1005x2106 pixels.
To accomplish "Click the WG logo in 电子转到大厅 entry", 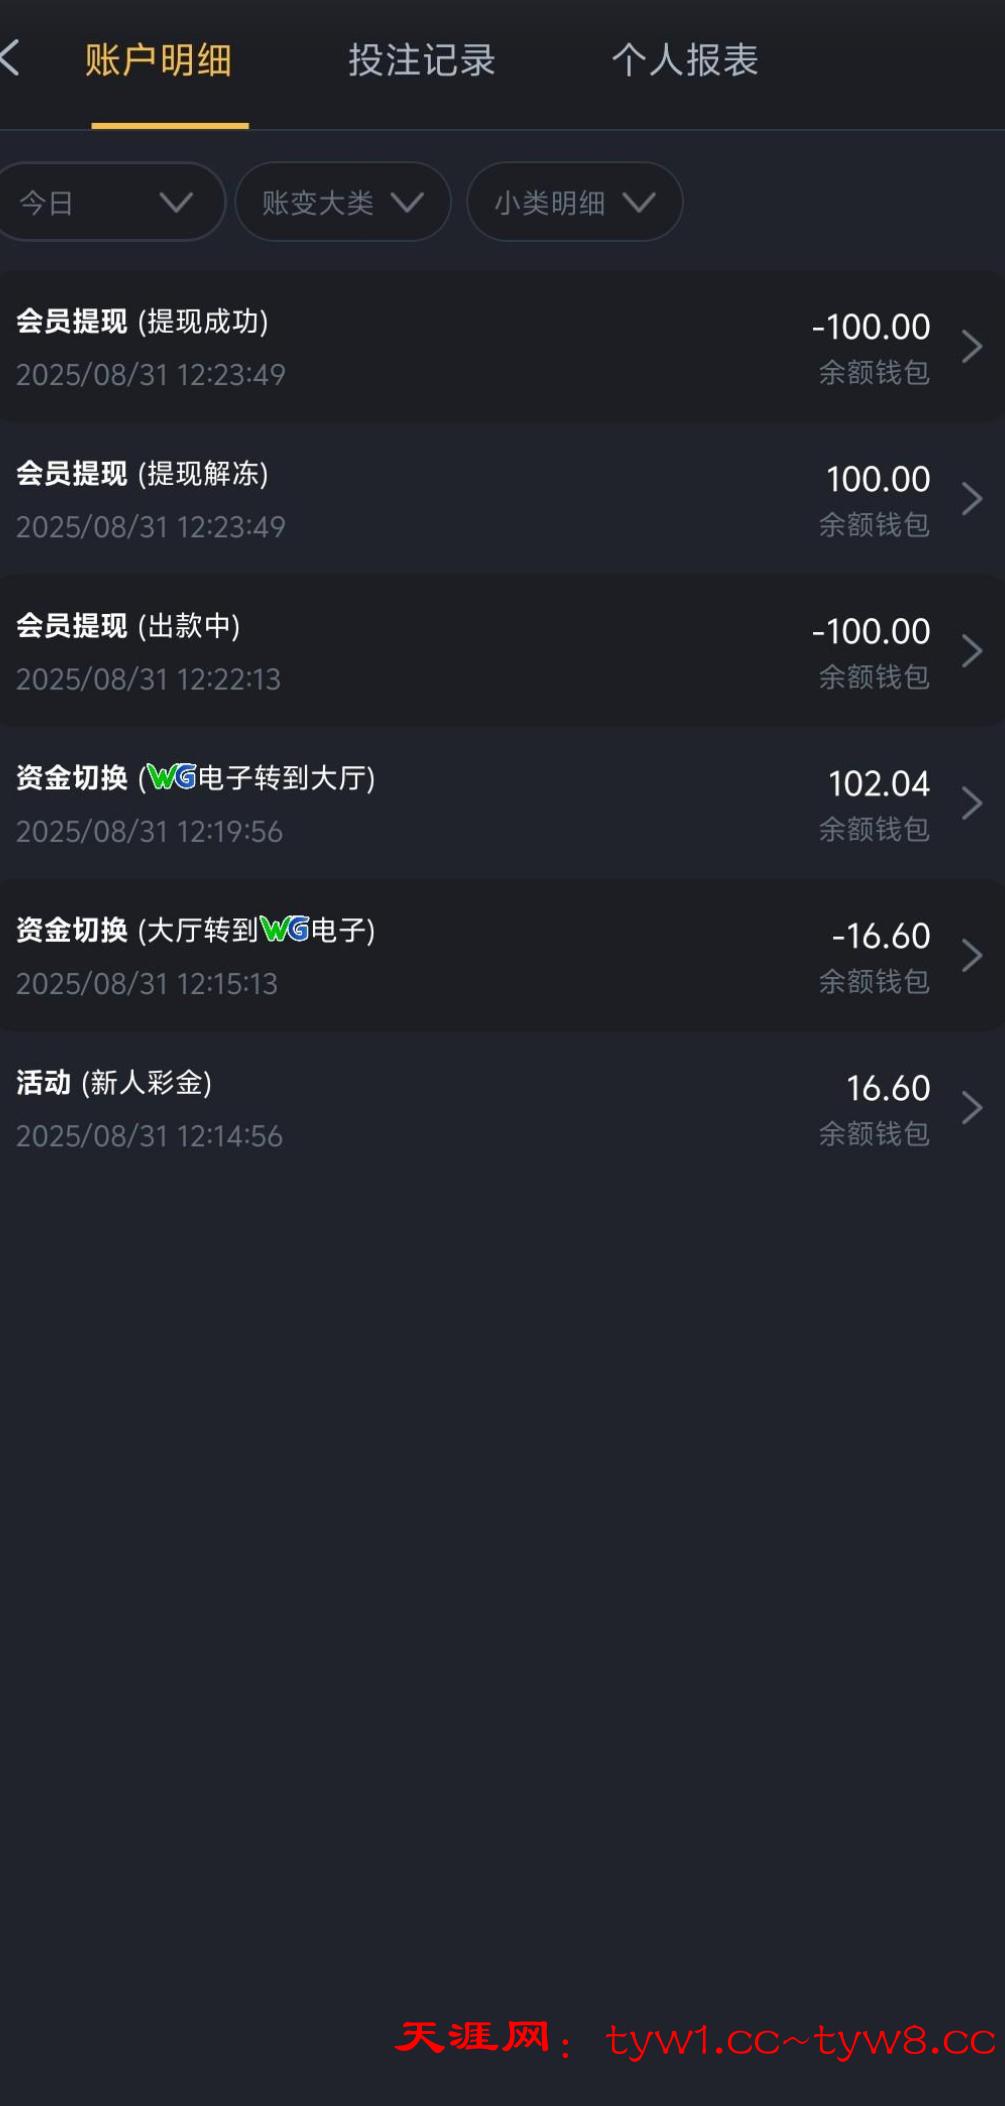I will tap(172, 777).
